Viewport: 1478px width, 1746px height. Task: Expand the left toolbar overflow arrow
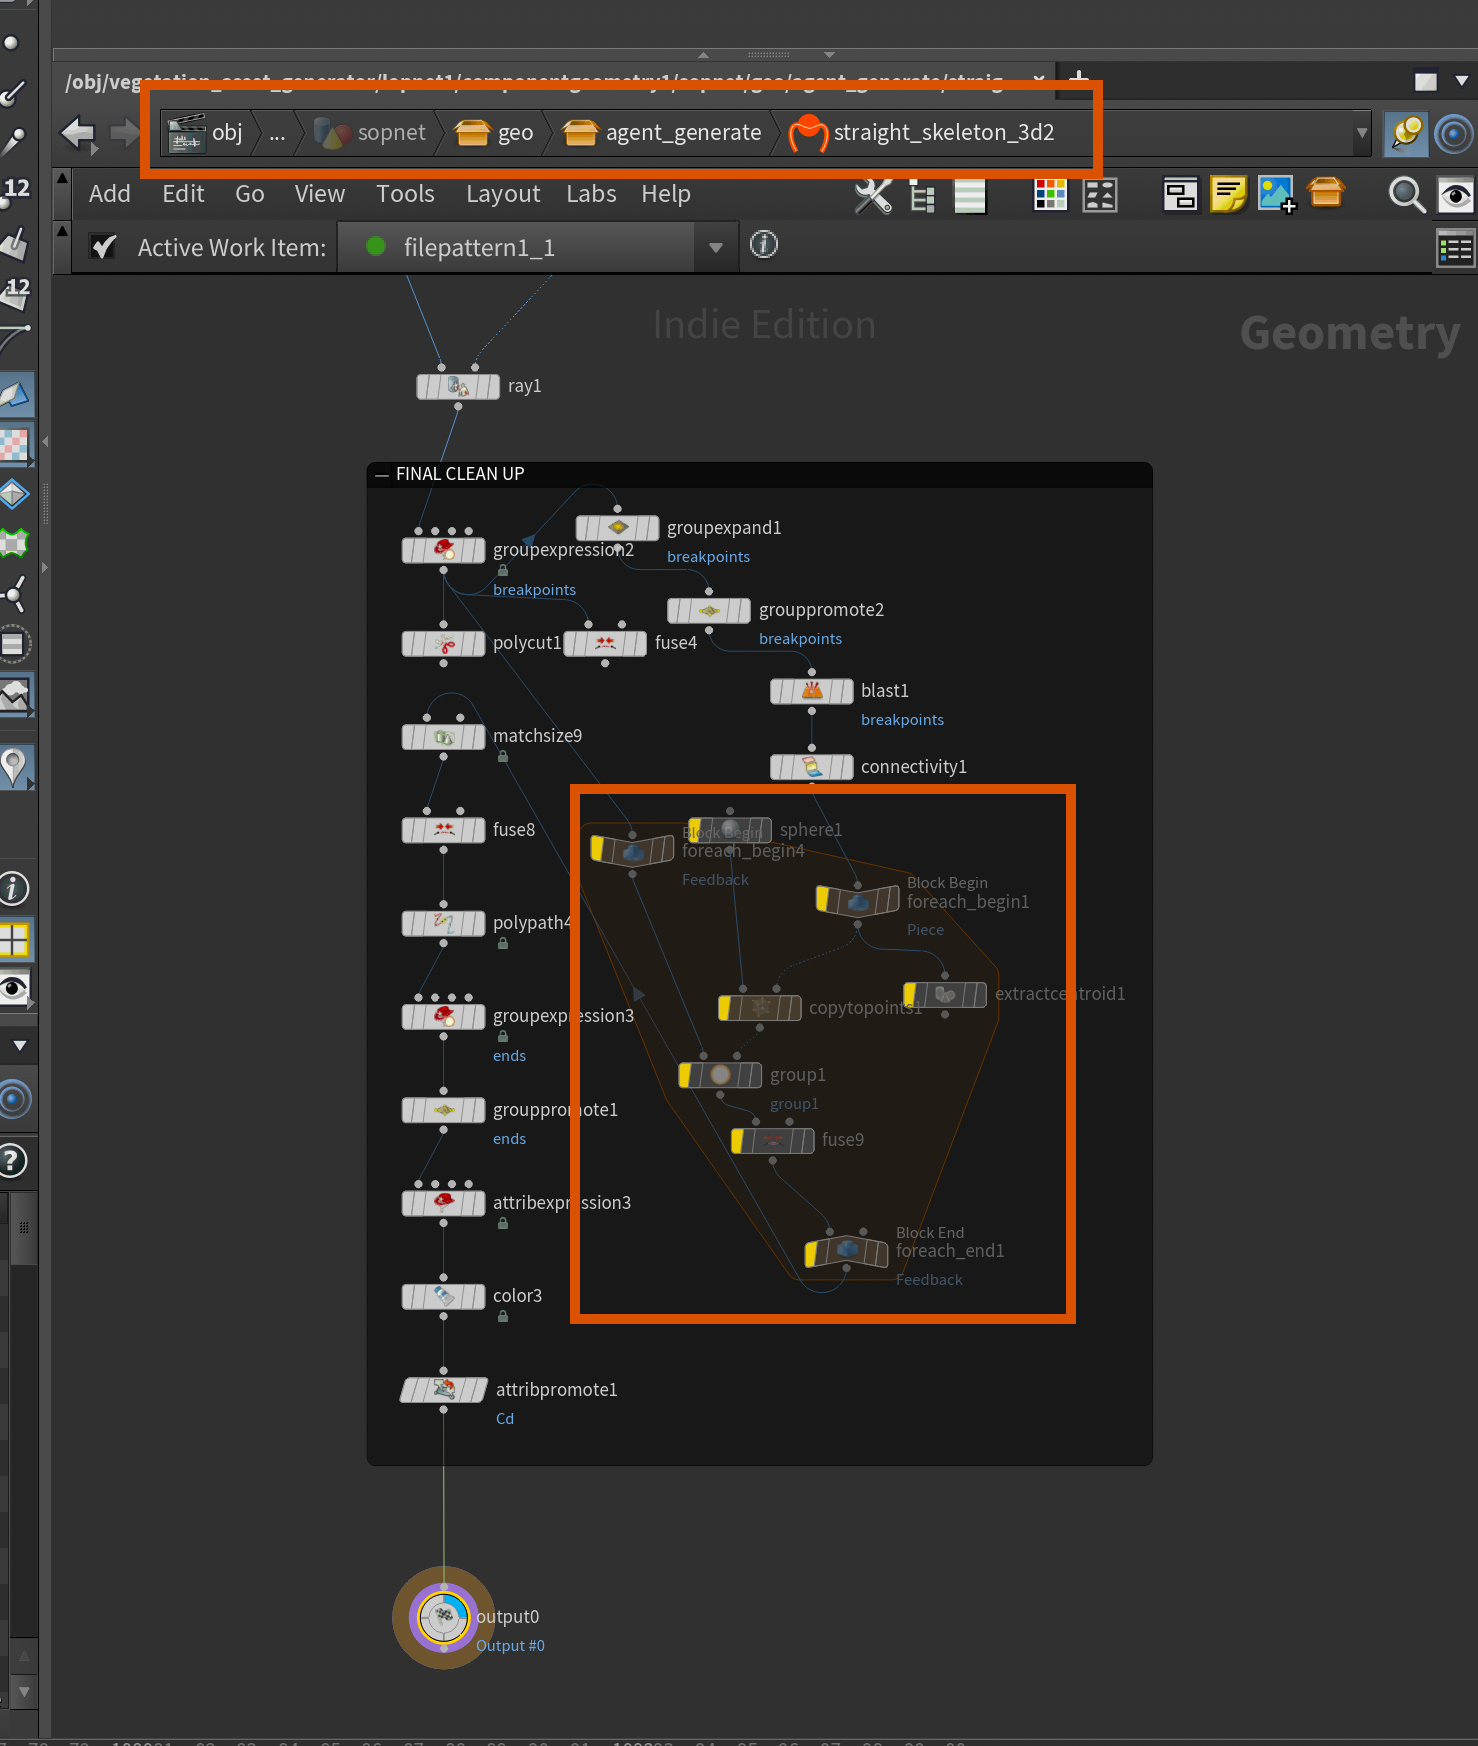[19, 1046]
